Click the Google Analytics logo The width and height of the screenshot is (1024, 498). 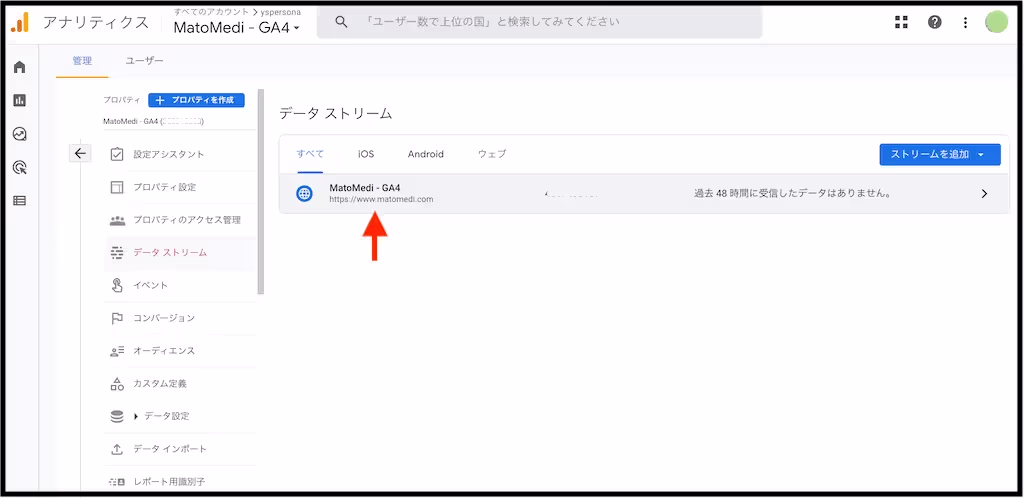(x=20, y=22)
